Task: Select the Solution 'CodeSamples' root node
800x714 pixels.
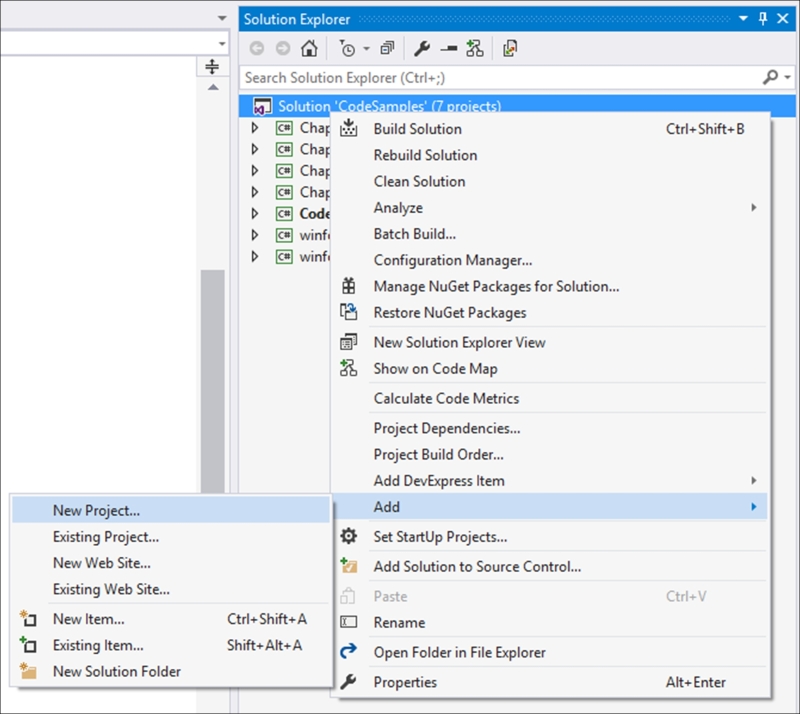Action: tap(517, 106)
